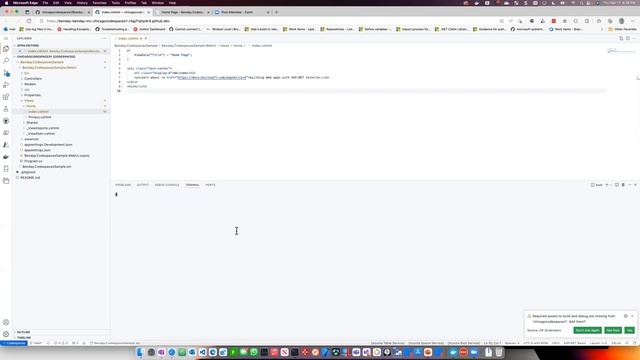Image resolution: width=640 pixels, height=360 pixels.
Task: Switch to the Problems panel tab
Action: [123, 185]
